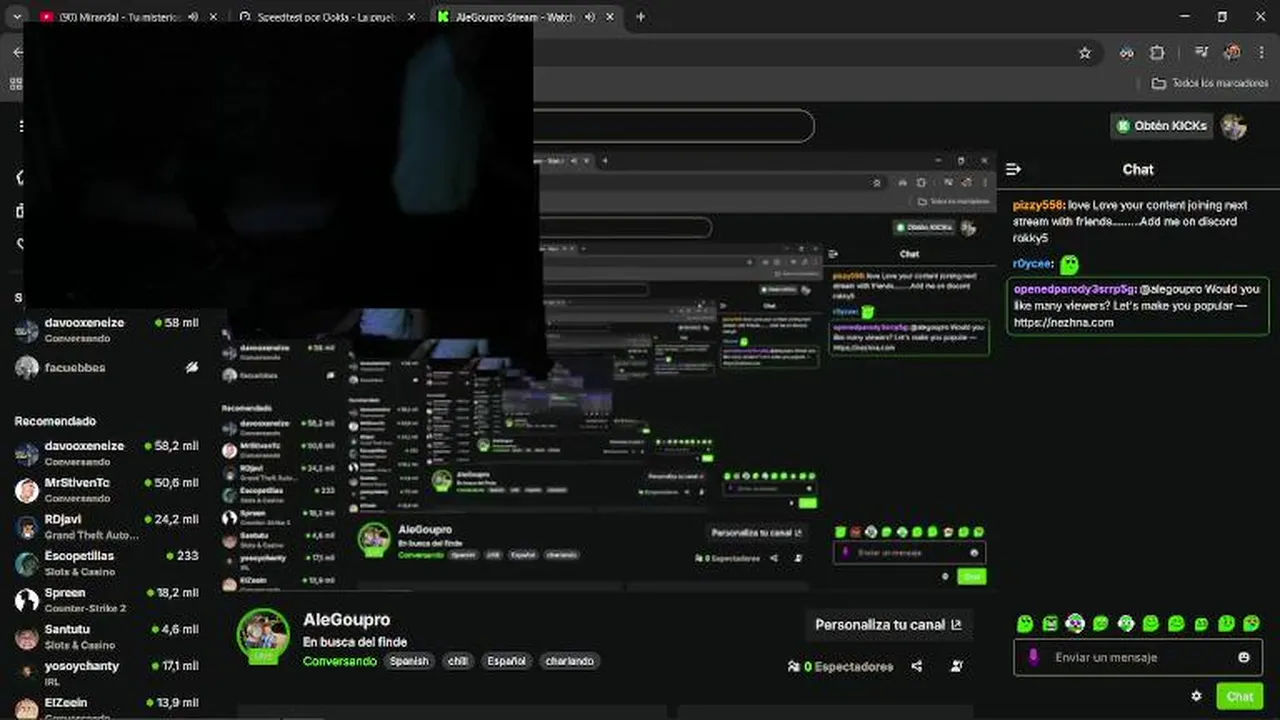Open the Chrome extensions puzzle icon
1280x720 pixels.
coord(1157,53)
